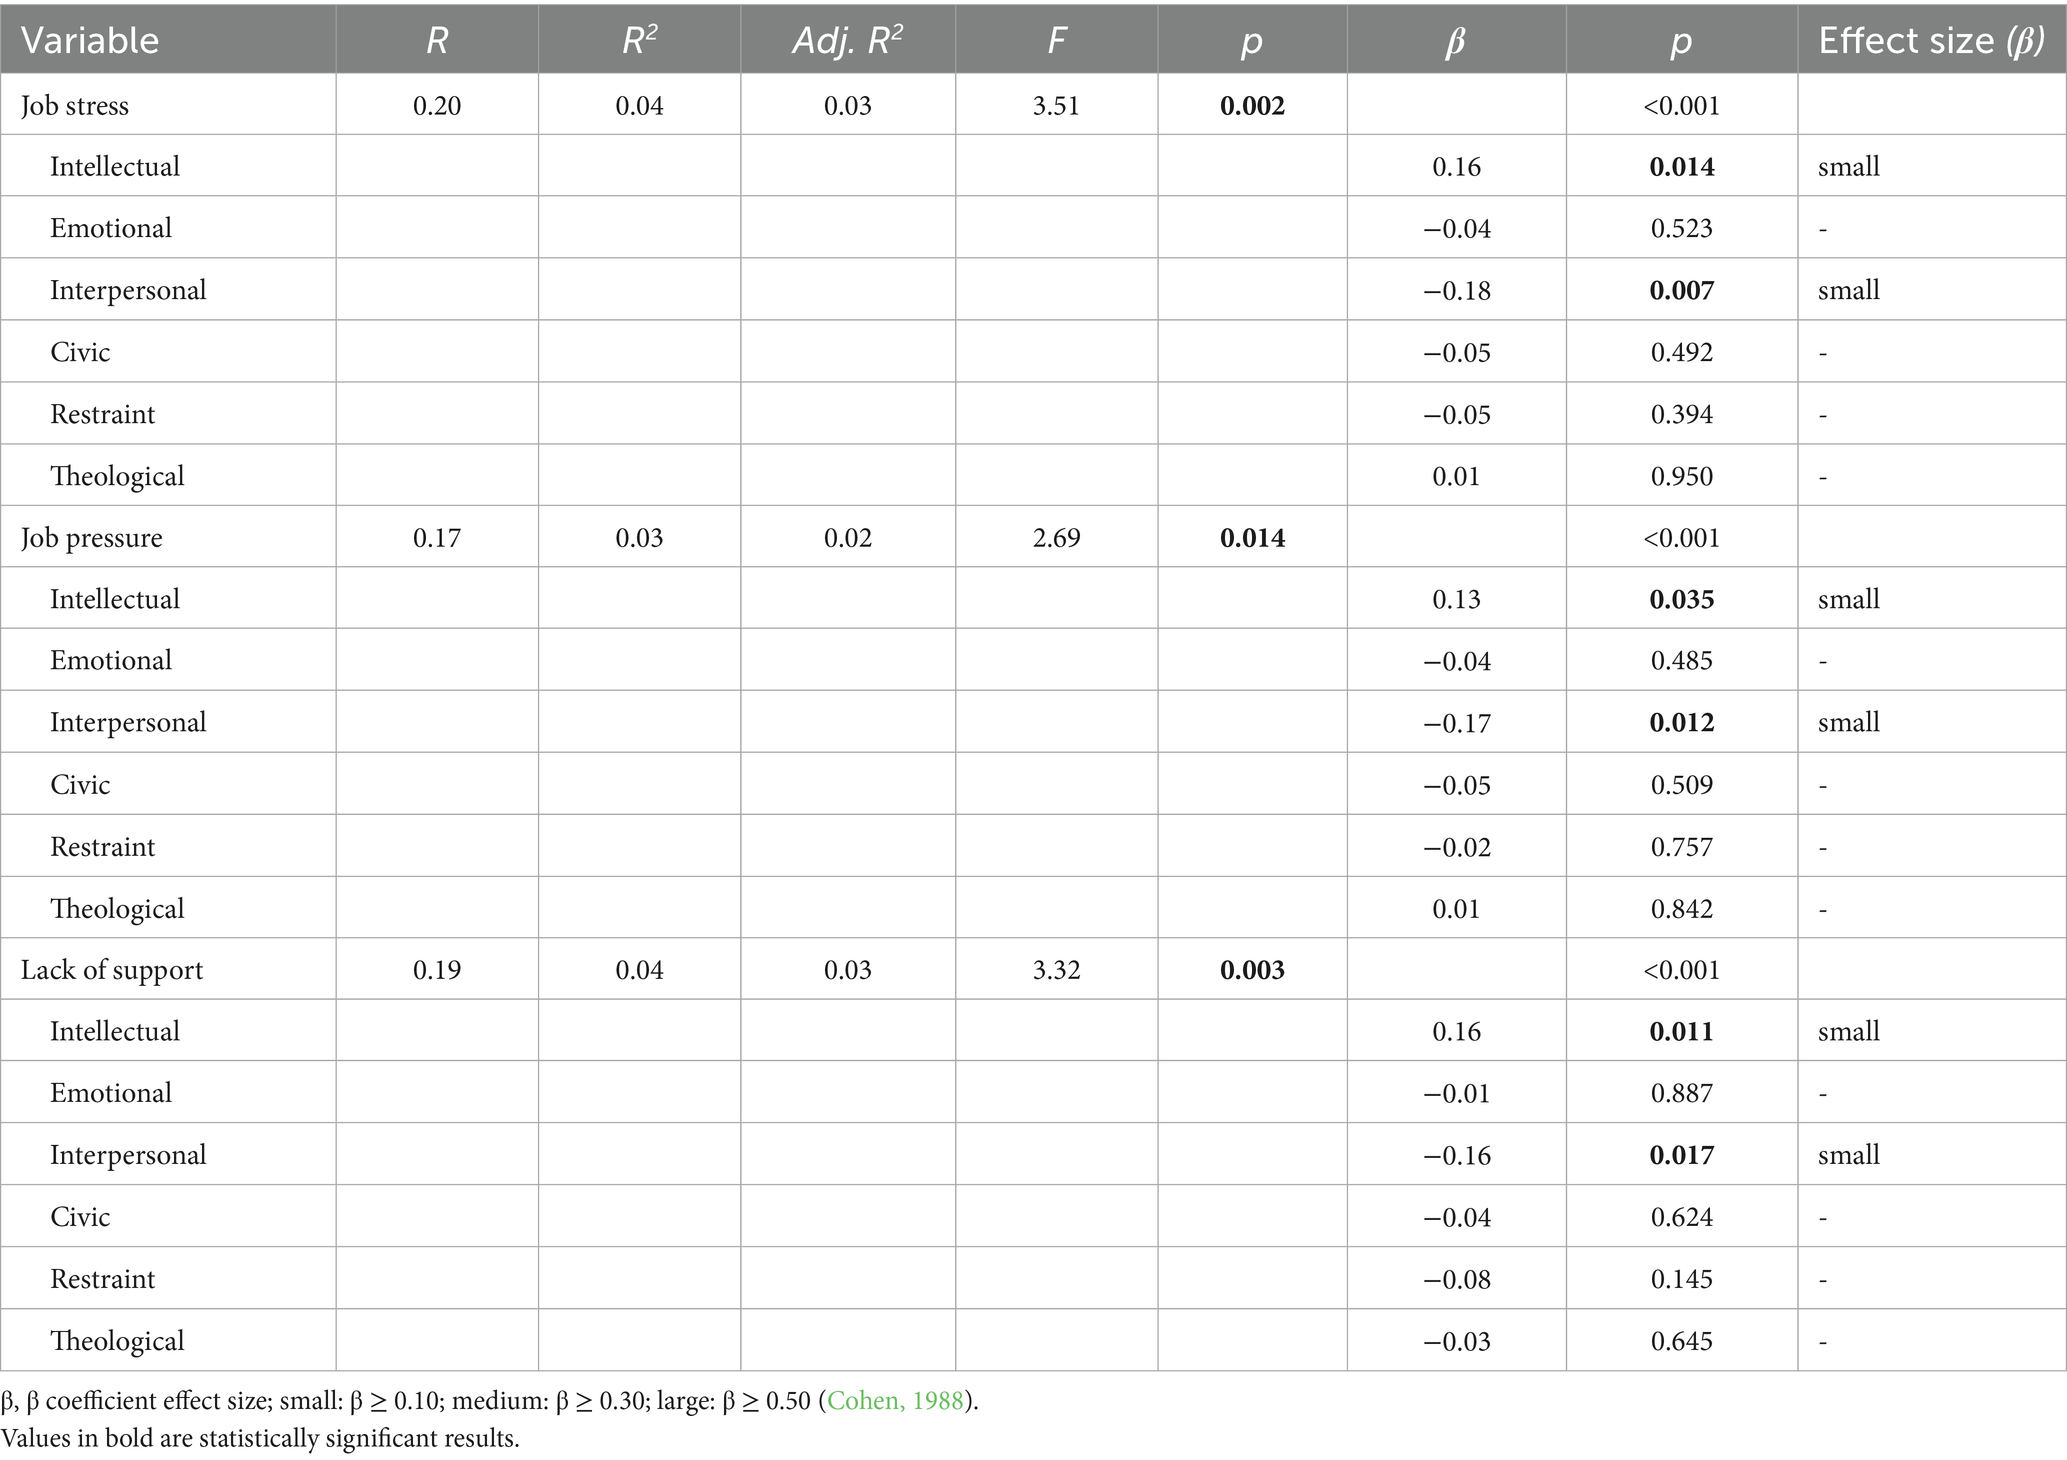The image size is (2067, 1460).
Task: Click the Effect size (β) column header
Action: [x=1931, y=40]
